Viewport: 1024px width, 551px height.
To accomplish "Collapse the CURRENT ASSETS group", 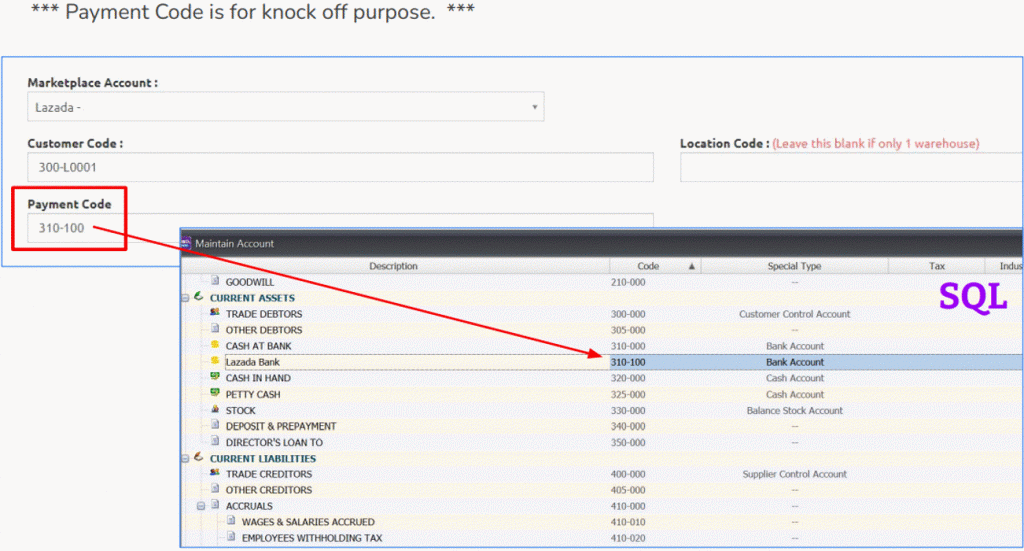I will click(x=185, y=298).
